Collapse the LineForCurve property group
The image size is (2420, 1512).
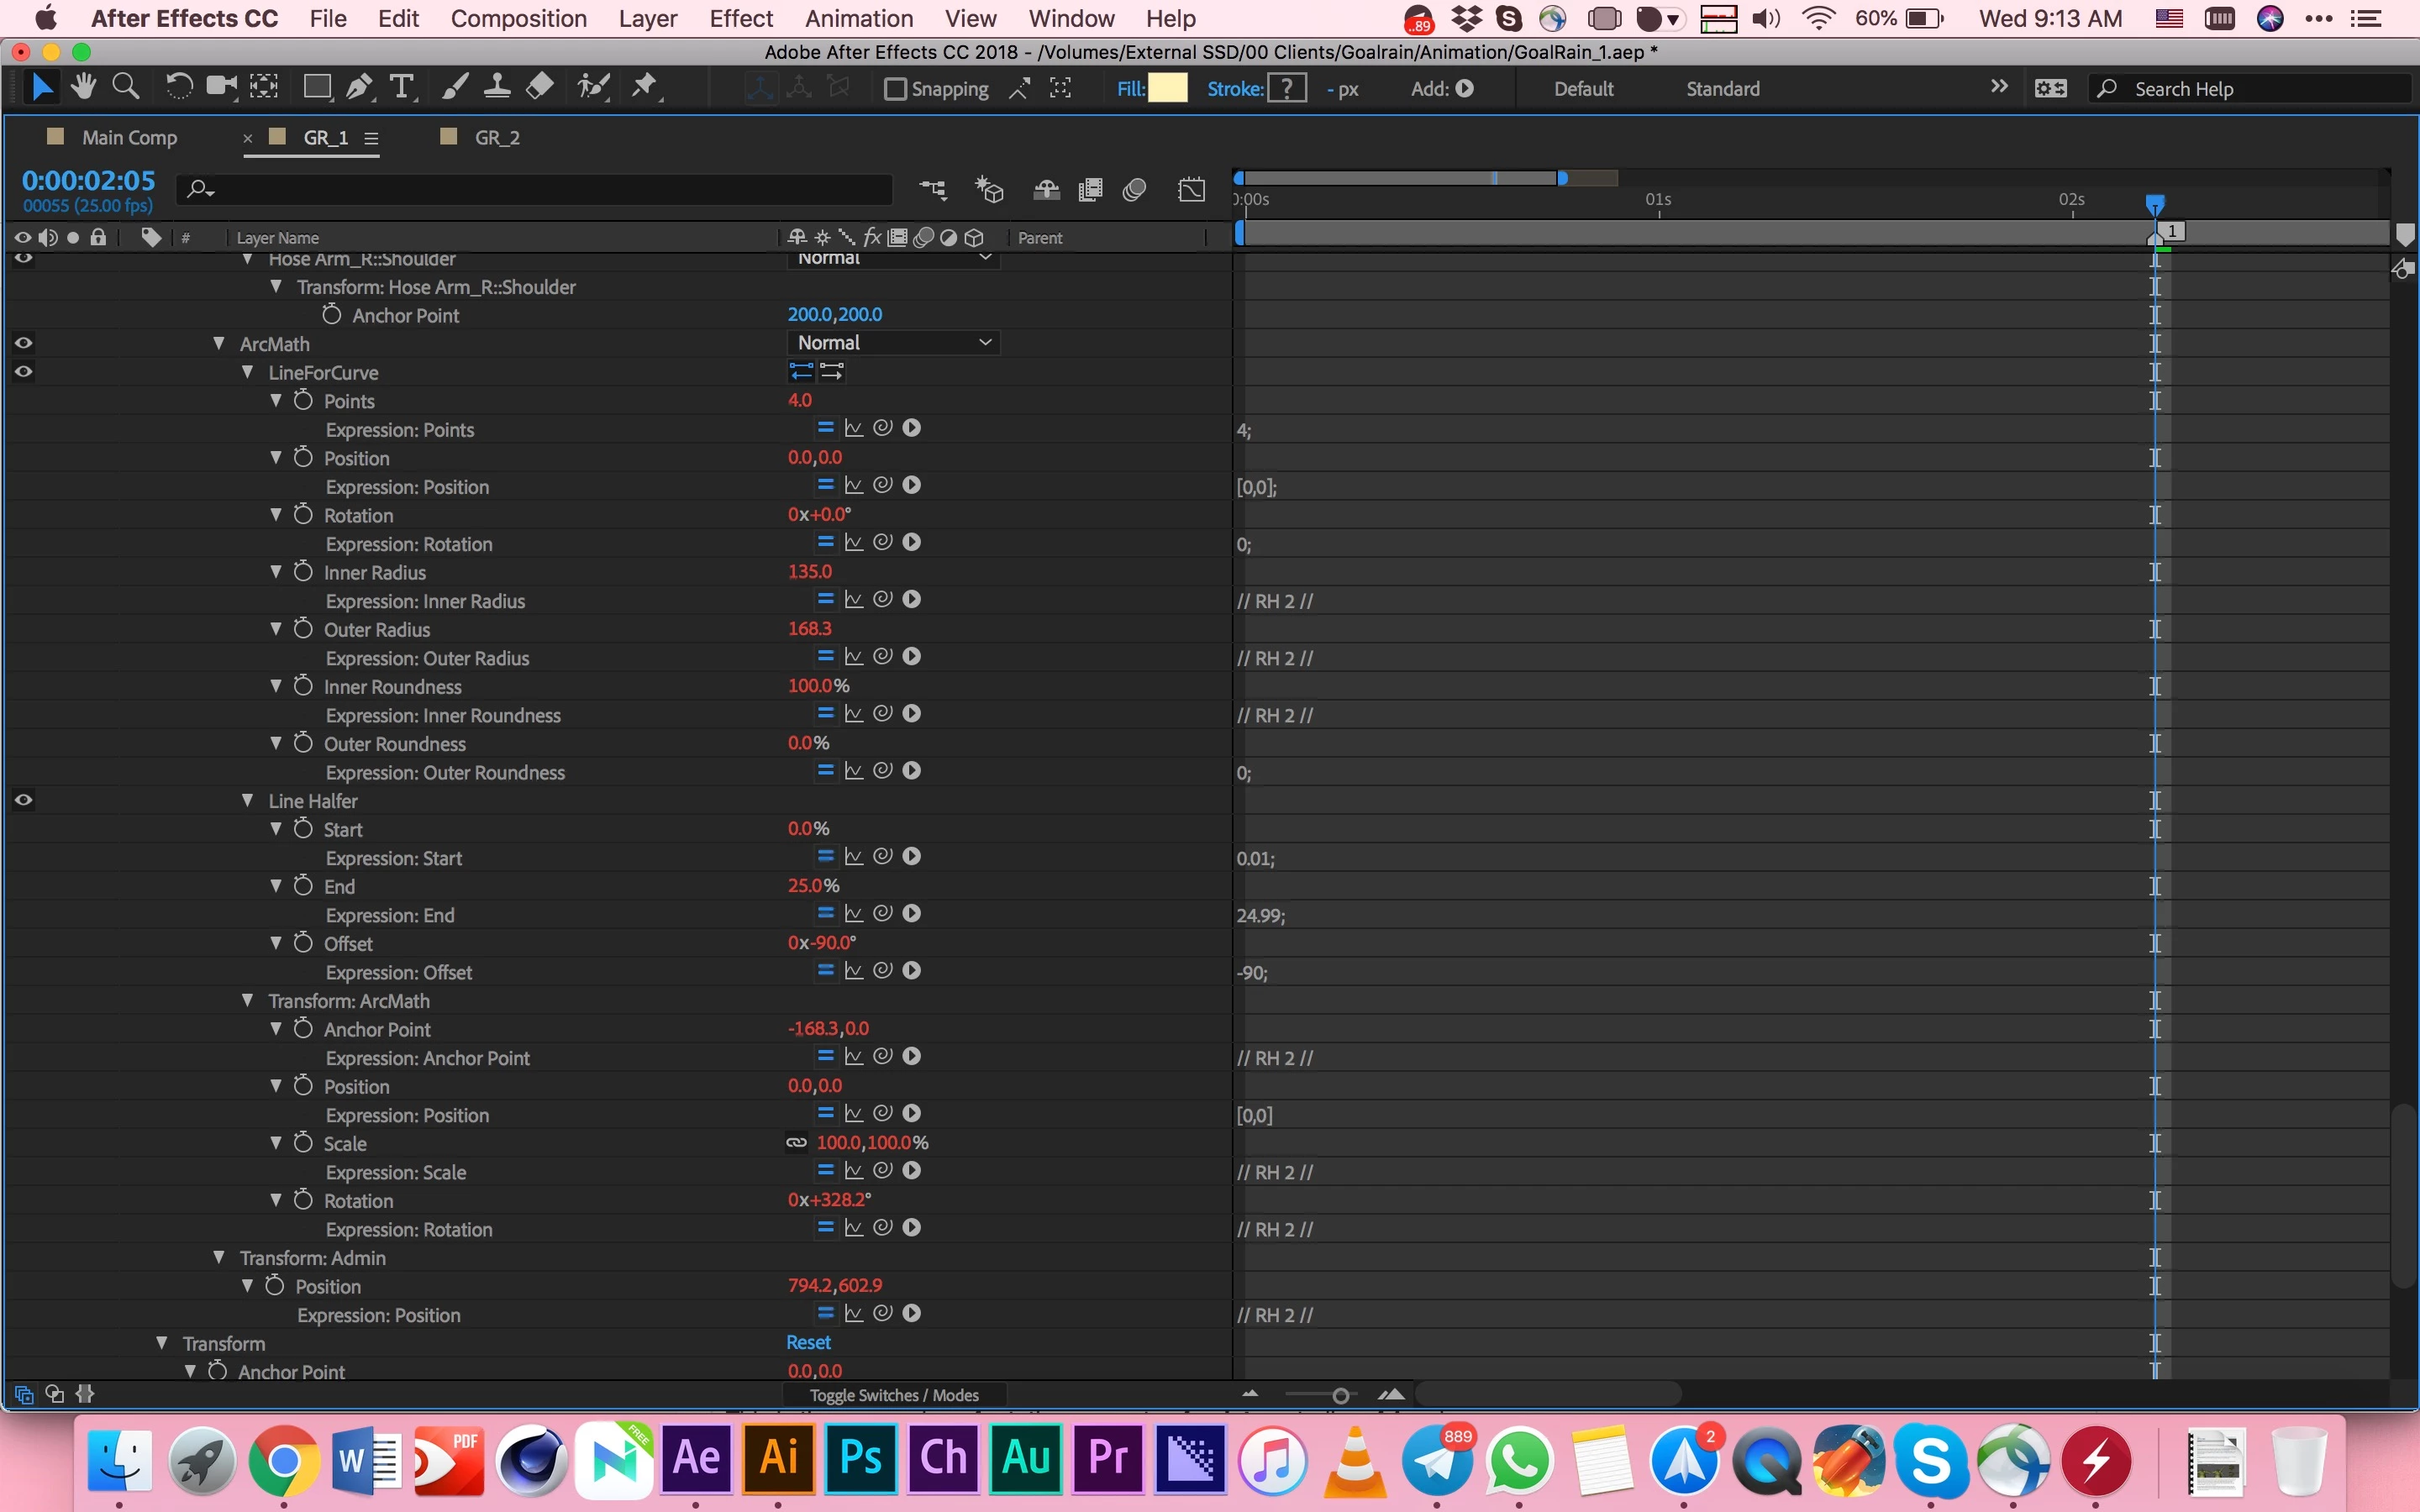click(x=248, y=372)
